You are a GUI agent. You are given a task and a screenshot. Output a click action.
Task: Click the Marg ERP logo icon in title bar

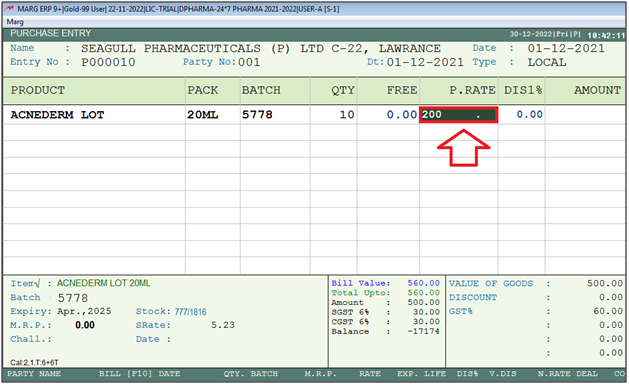(x=10, y=9)
